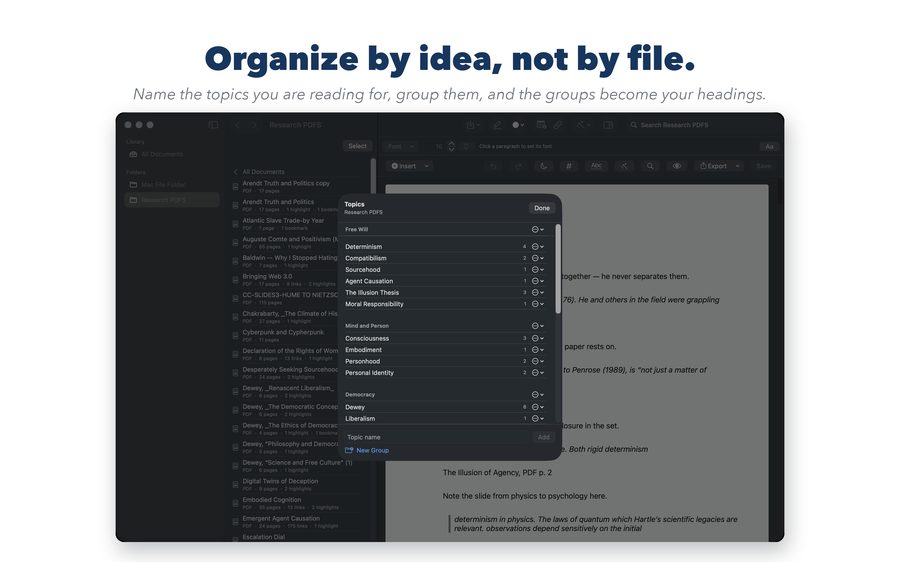This screenshot has width=900, height=562.
Task: Click the undo arrow in the editor toolbar
Action: point(492,166)
